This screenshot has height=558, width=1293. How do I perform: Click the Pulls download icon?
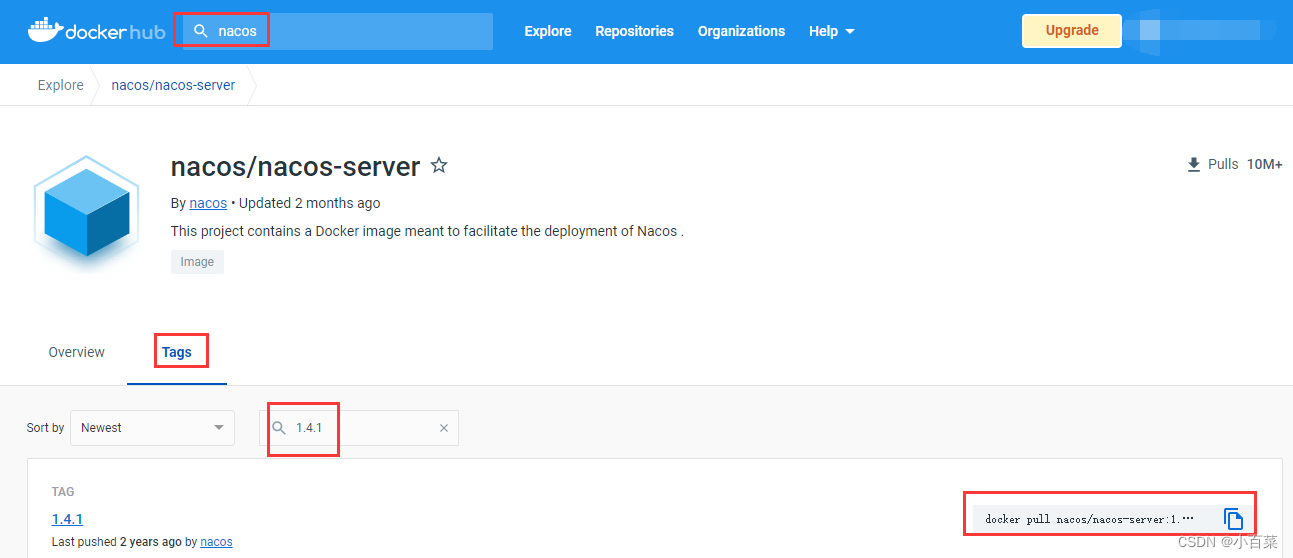1193,165
